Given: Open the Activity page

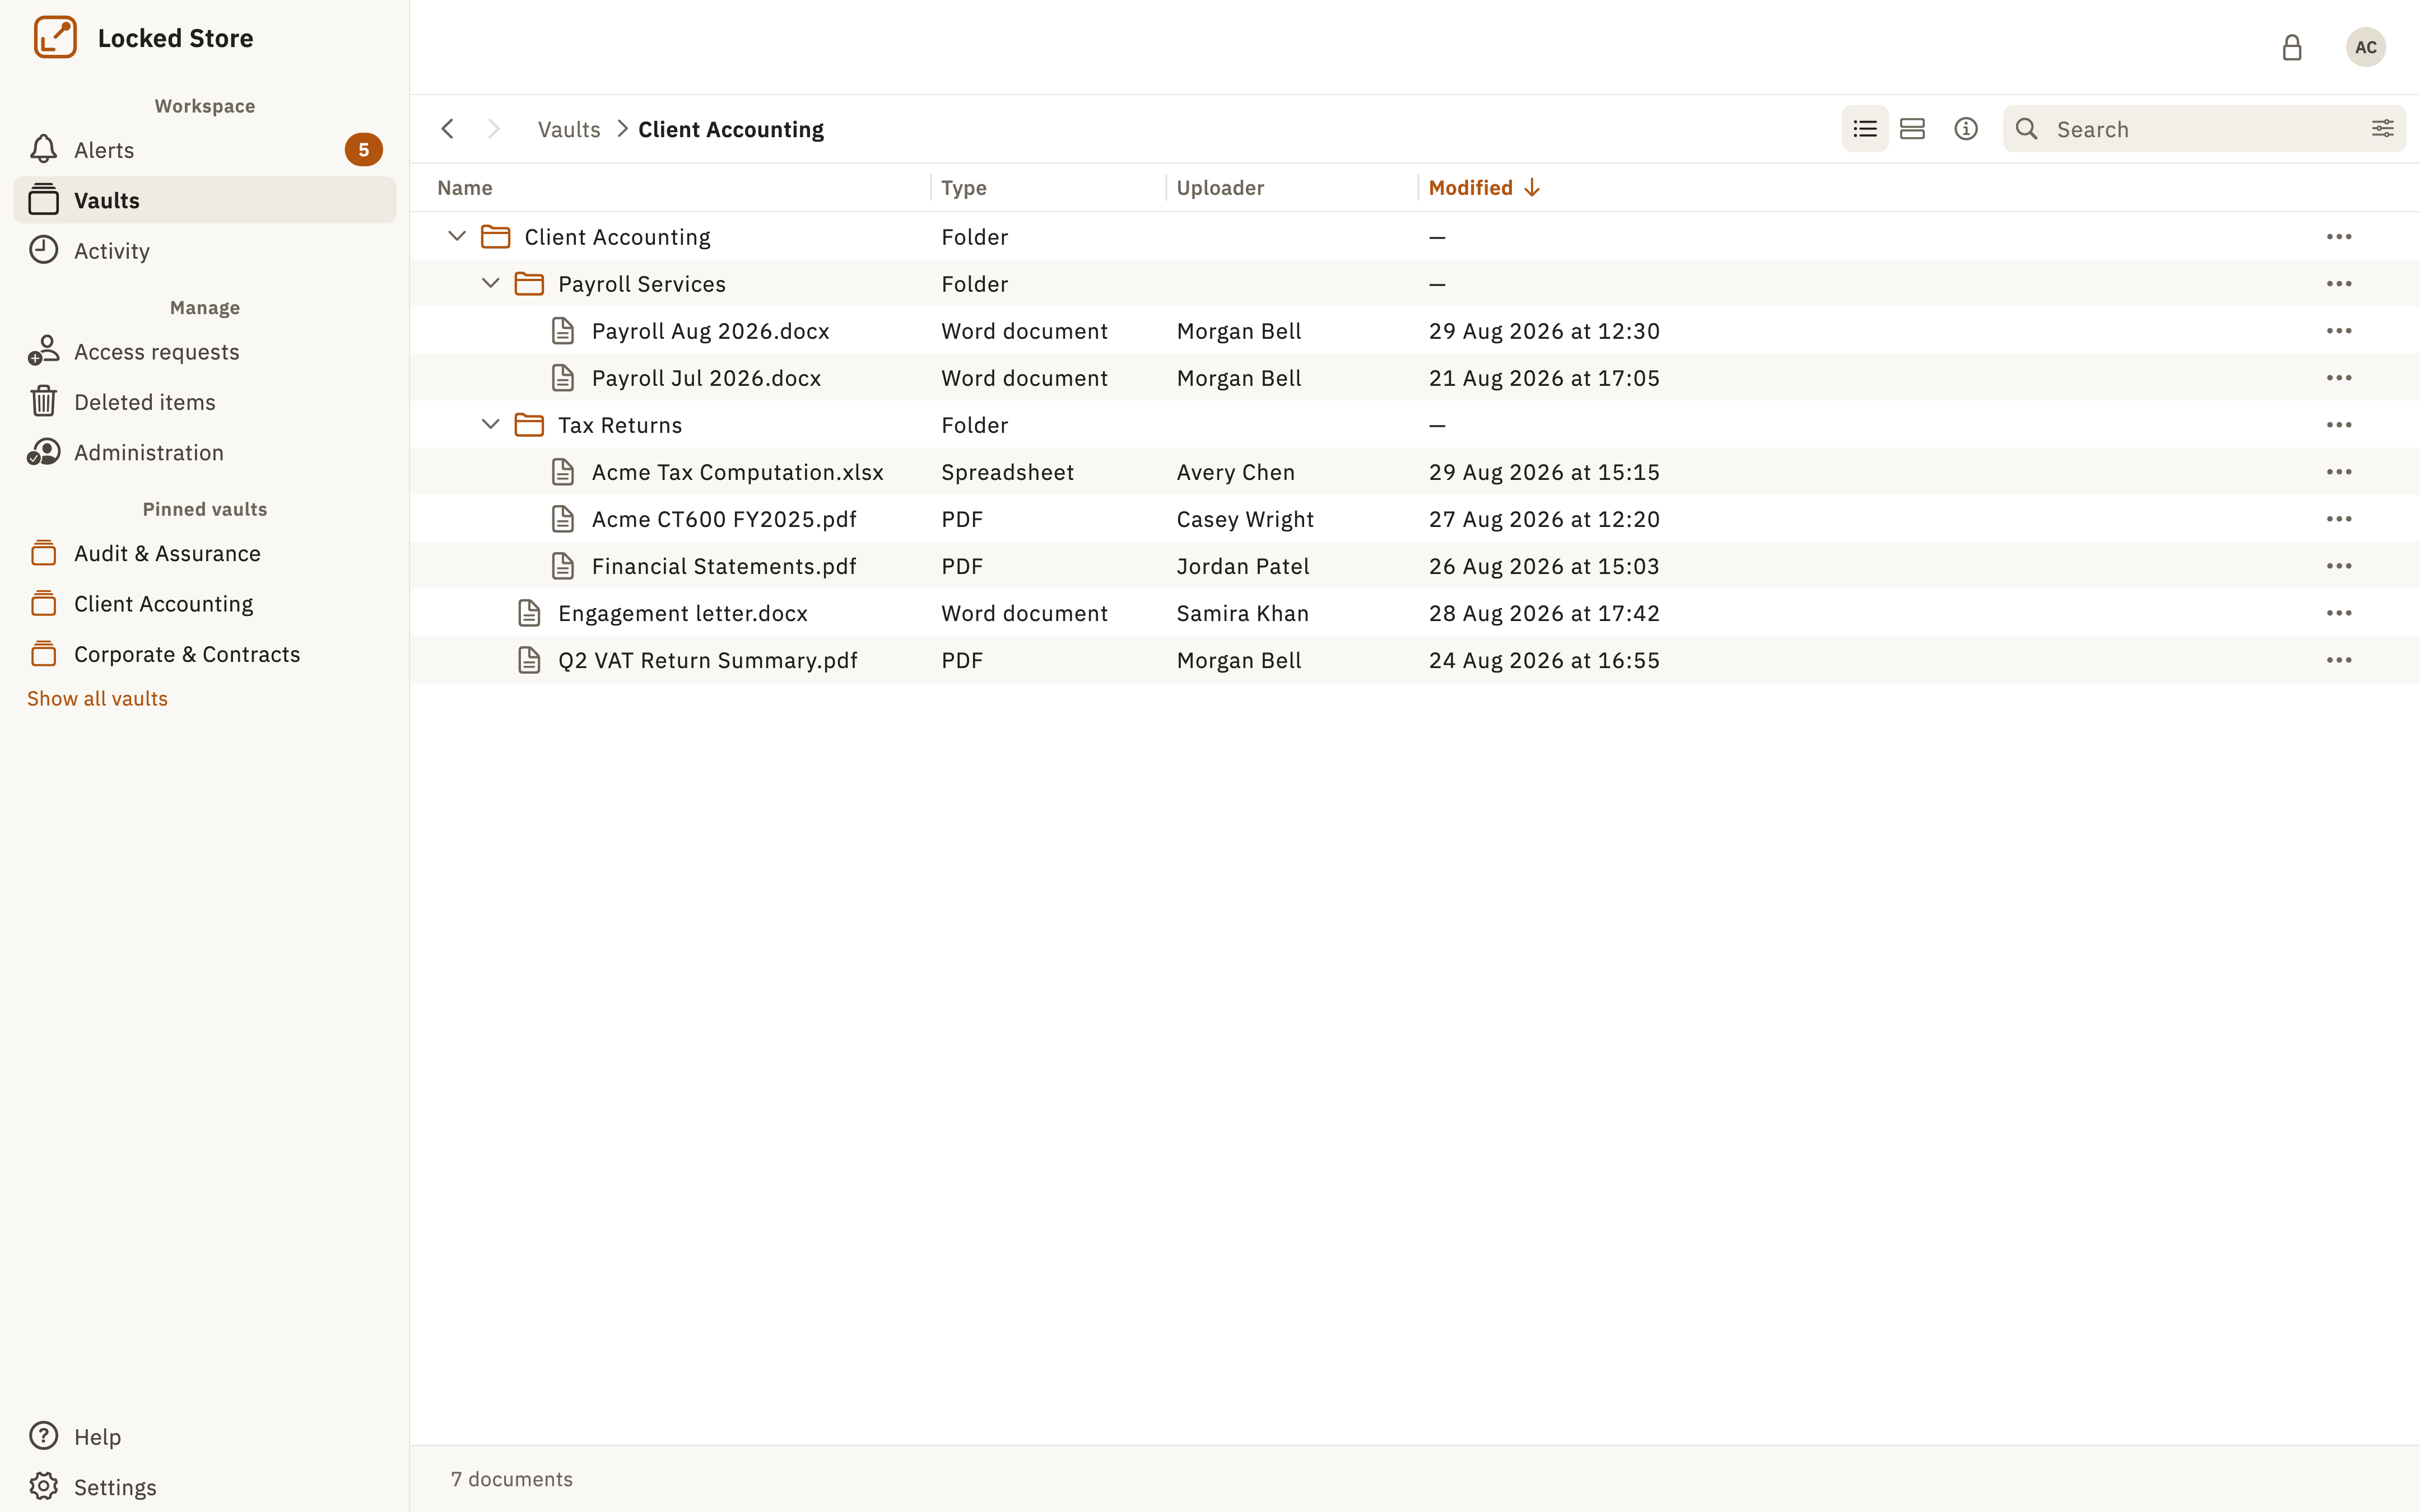Looking at the screenshot, I should [205, 251].
